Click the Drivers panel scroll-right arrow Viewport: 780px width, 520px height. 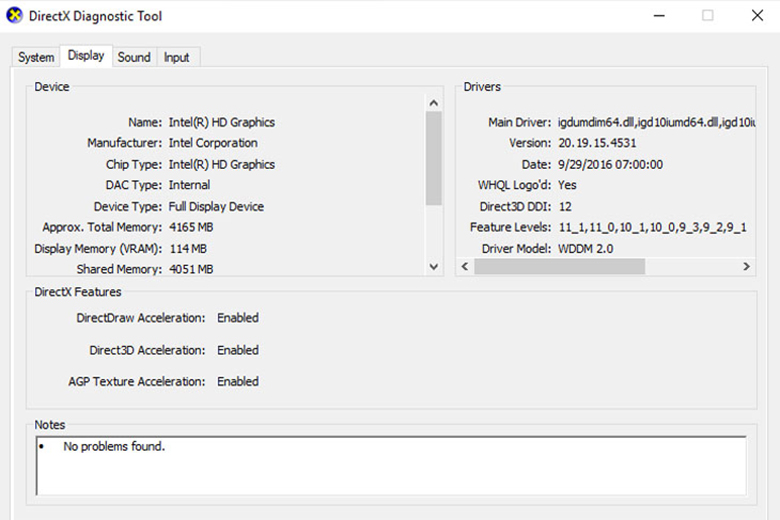746,267
